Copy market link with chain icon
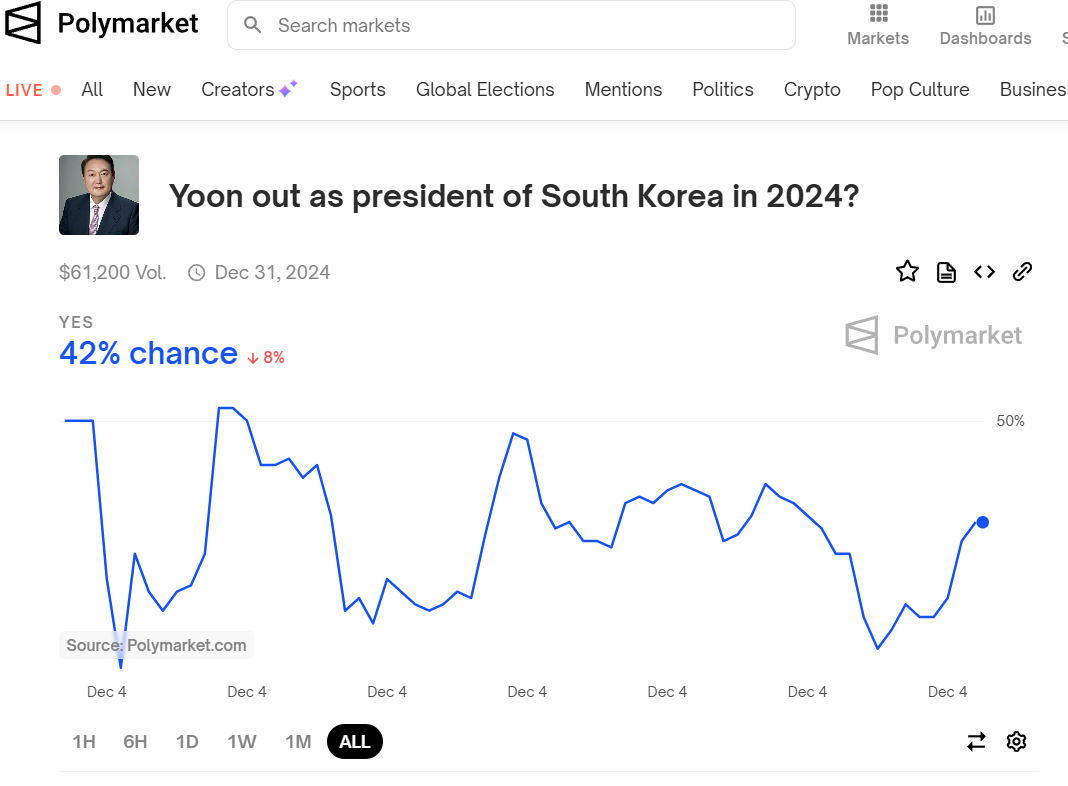1068x786 pixels. coord(1022,271)
